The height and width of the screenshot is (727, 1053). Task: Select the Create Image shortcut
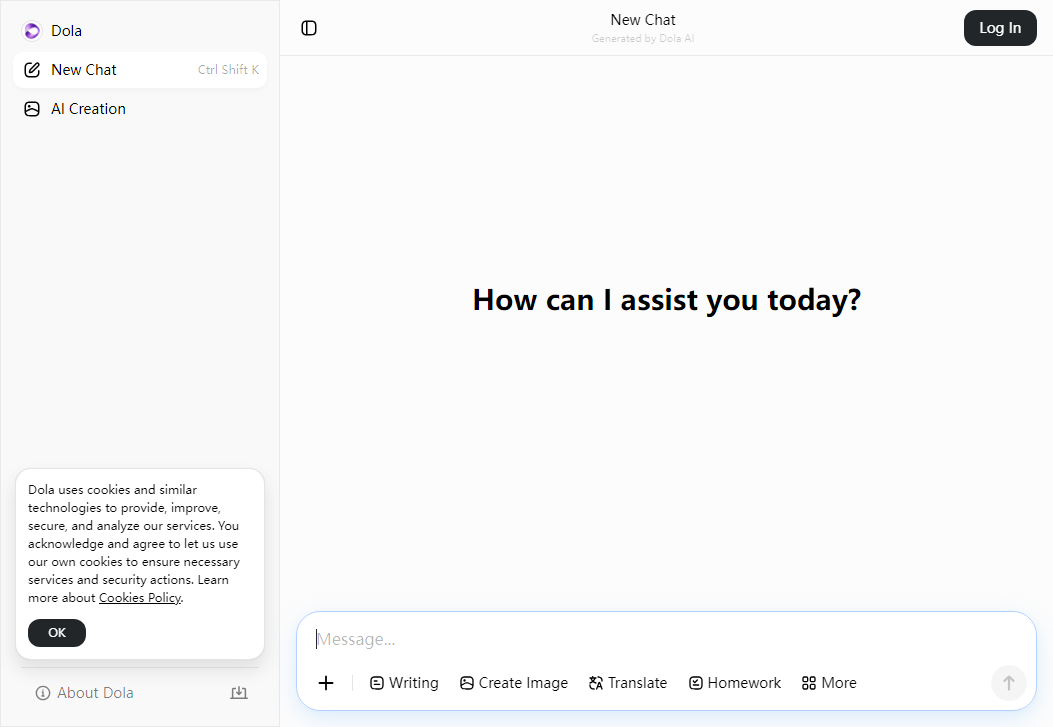coord(514,683)
